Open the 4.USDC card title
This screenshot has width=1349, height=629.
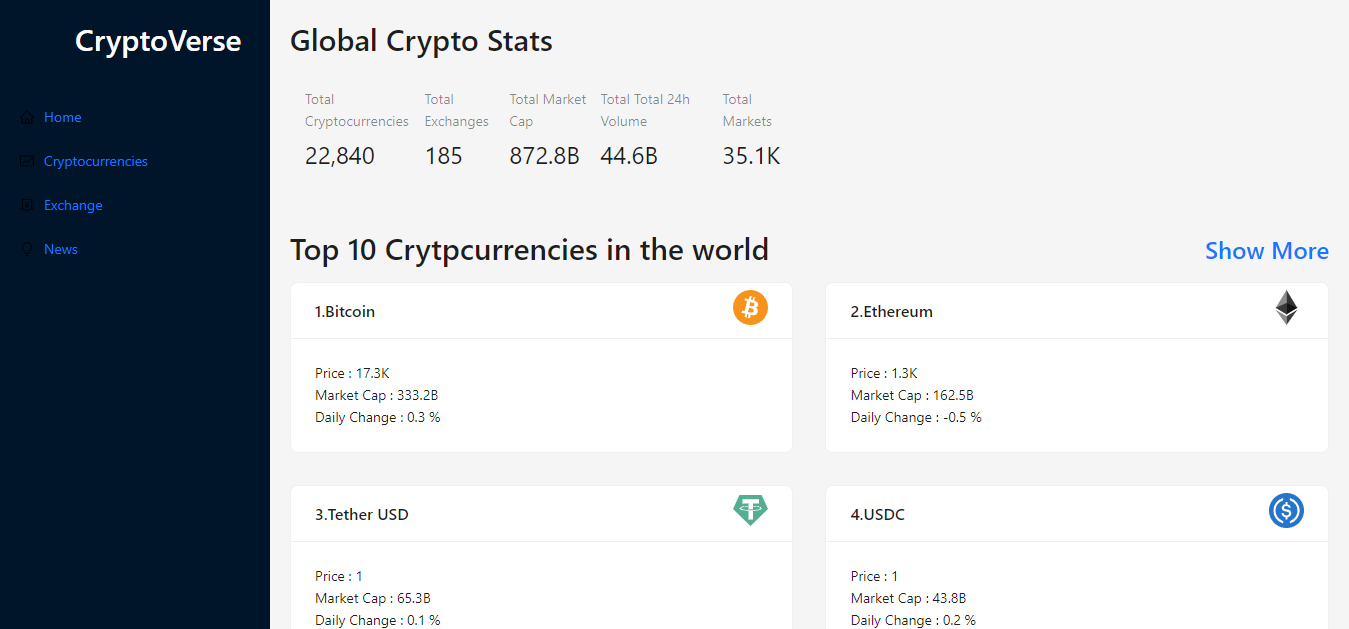pyautogui.click(x=878, y=515)
